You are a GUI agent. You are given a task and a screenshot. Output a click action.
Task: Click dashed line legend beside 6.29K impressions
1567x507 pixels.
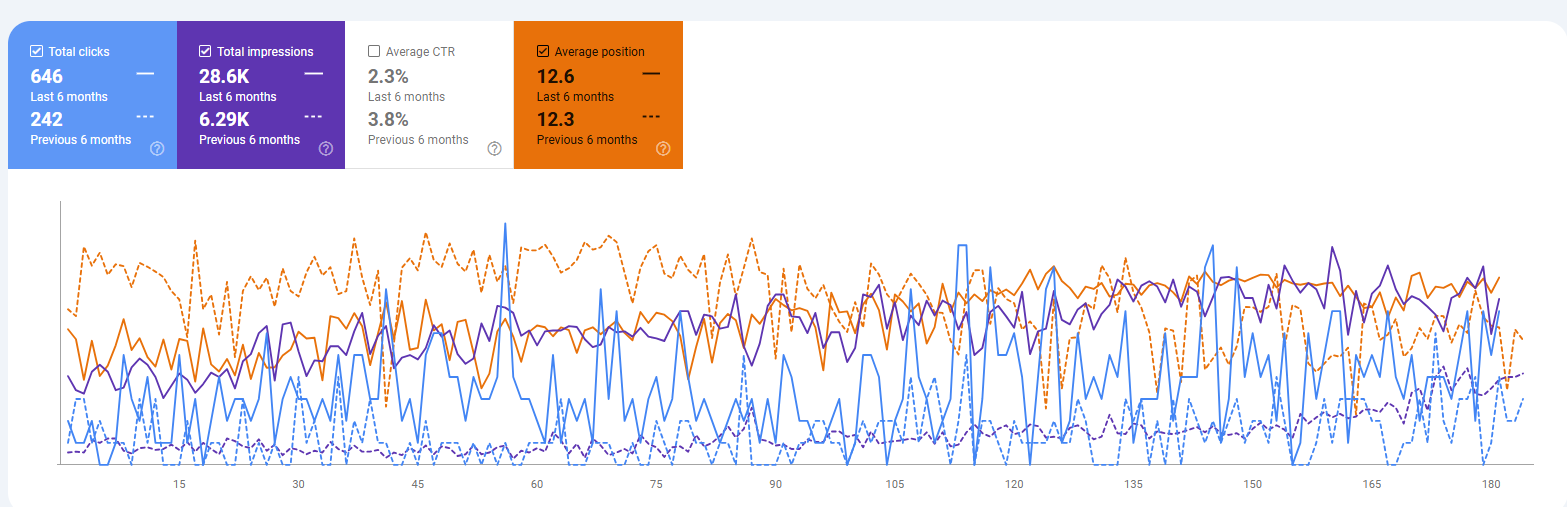click(x=314, y=117)
